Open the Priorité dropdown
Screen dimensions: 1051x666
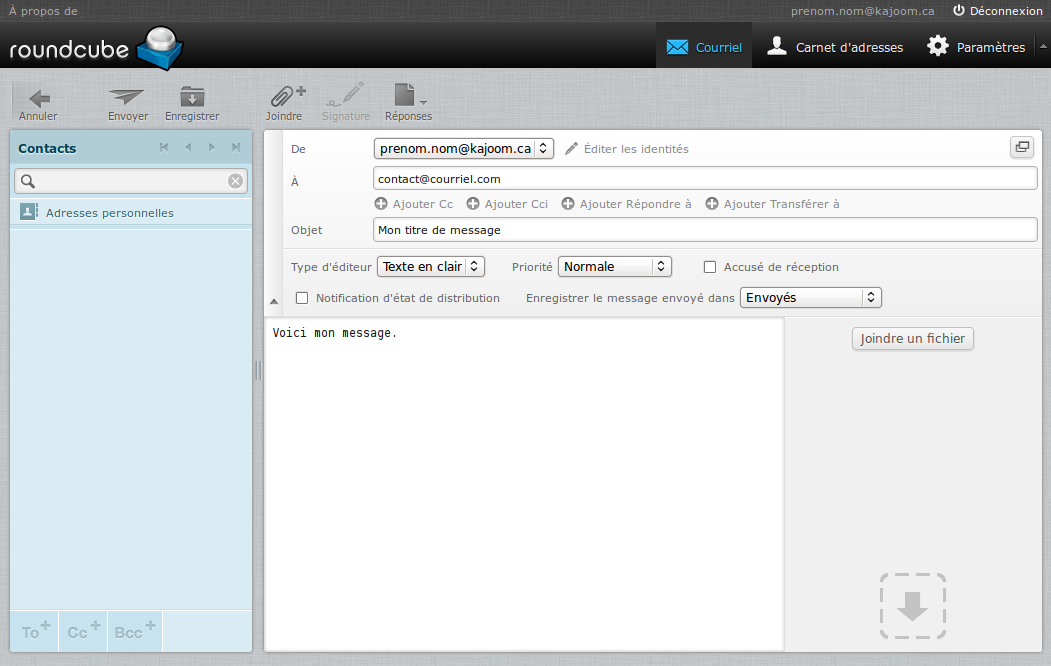tap(615, 267)
